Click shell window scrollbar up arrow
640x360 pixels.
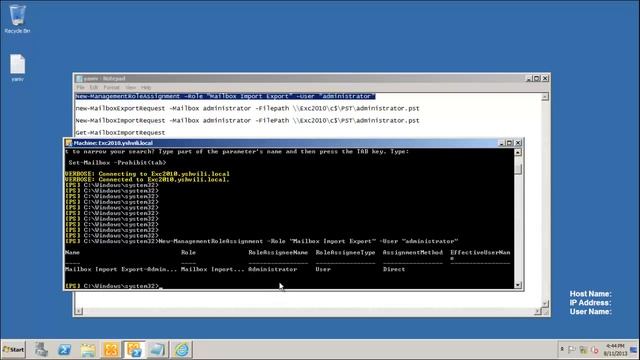(x=518, y=152)
